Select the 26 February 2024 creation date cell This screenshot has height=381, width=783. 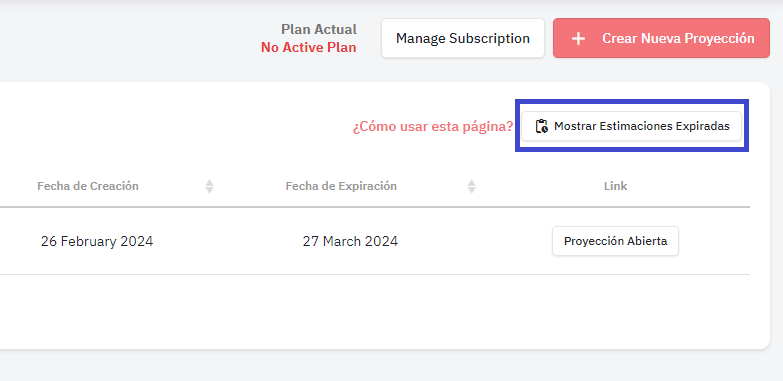97,242
